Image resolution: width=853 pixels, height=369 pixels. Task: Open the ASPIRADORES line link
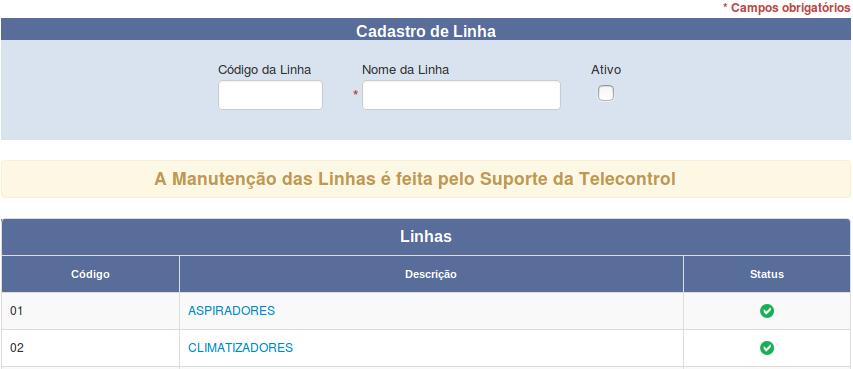(x=232, y=311)
